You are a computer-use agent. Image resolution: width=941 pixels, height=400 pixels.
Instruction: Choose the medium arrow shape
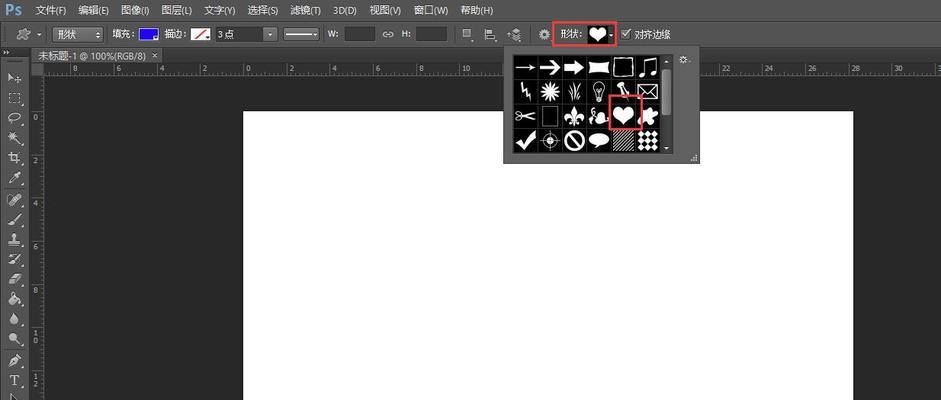coord(550,68)
